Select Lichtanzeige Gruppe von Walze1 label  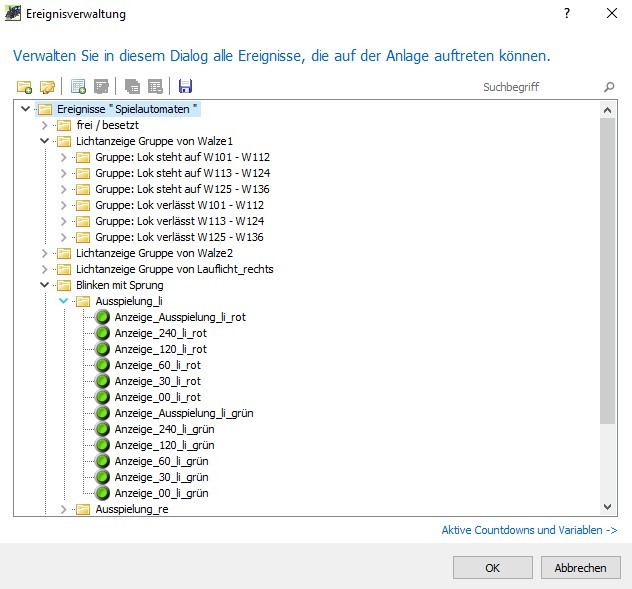[154, 141]
